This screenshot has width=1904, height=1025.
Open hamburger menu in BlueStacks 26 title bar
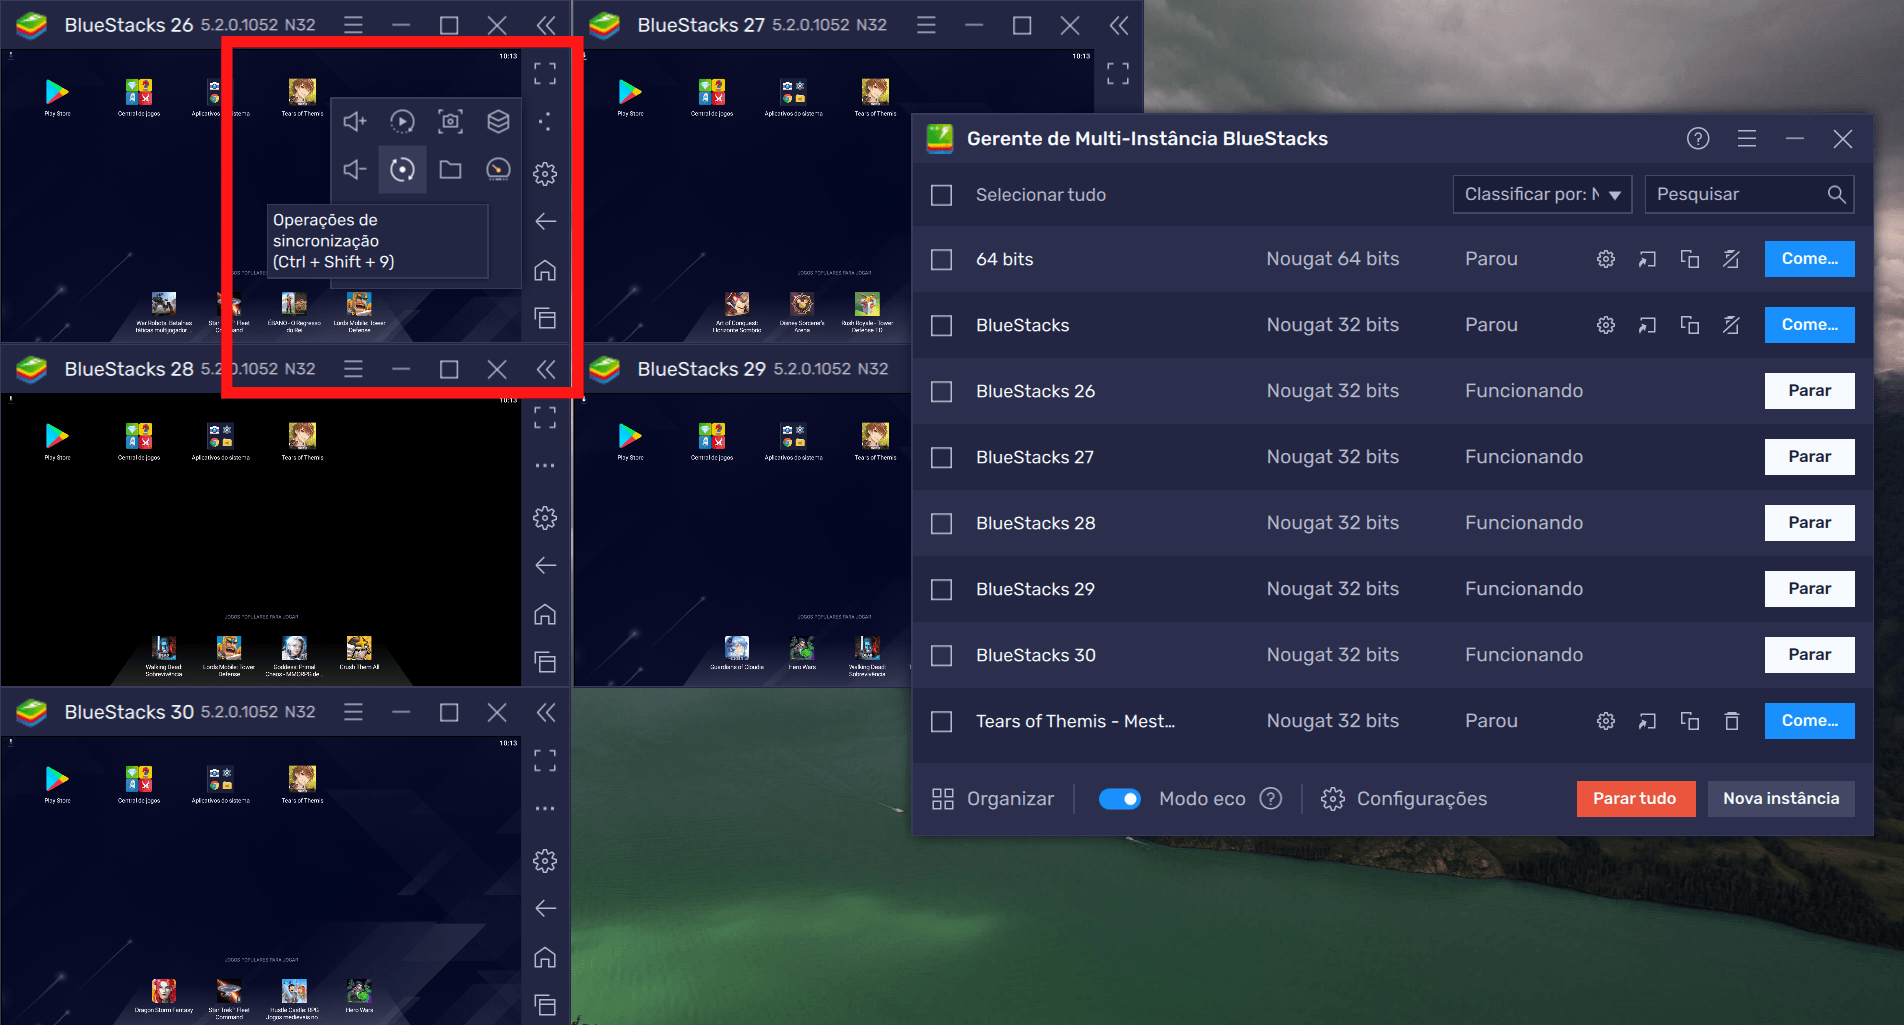tap(353, 25)
